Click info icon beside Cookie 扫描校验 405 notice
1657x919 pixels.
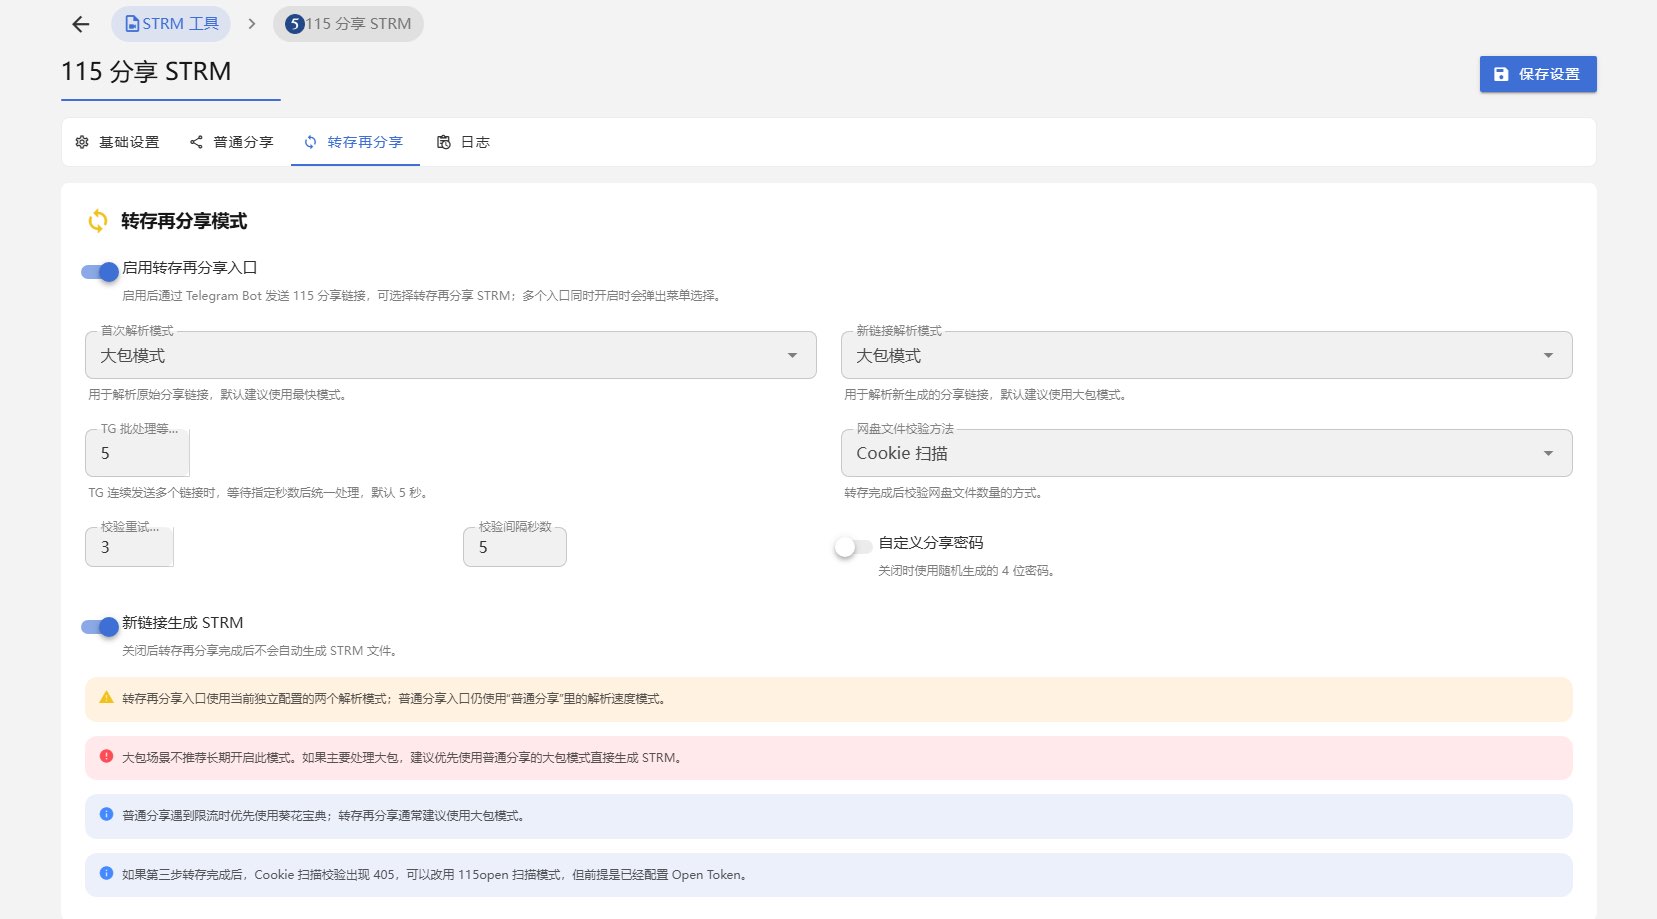[106, 873]
